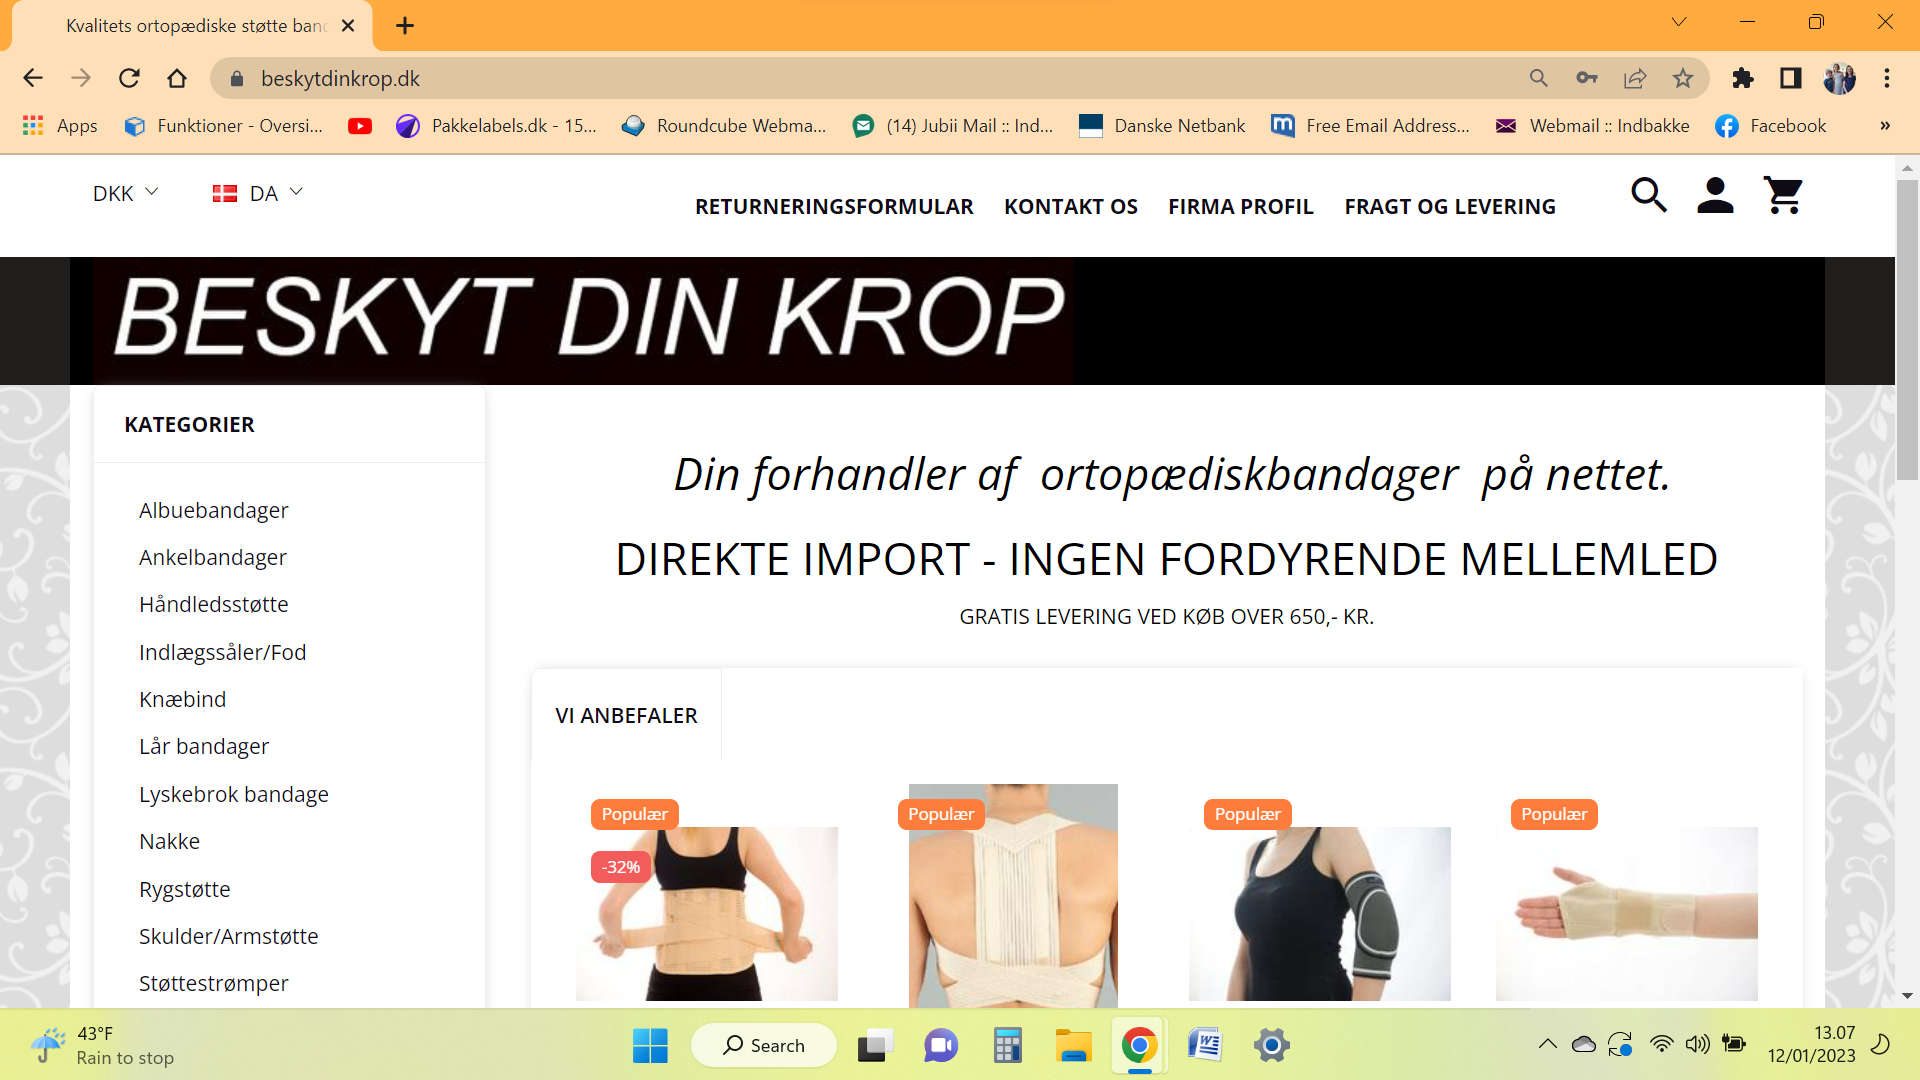
Task: Open the Chrome extensions puzzle icon
Action: click(x=1743, y=78)
